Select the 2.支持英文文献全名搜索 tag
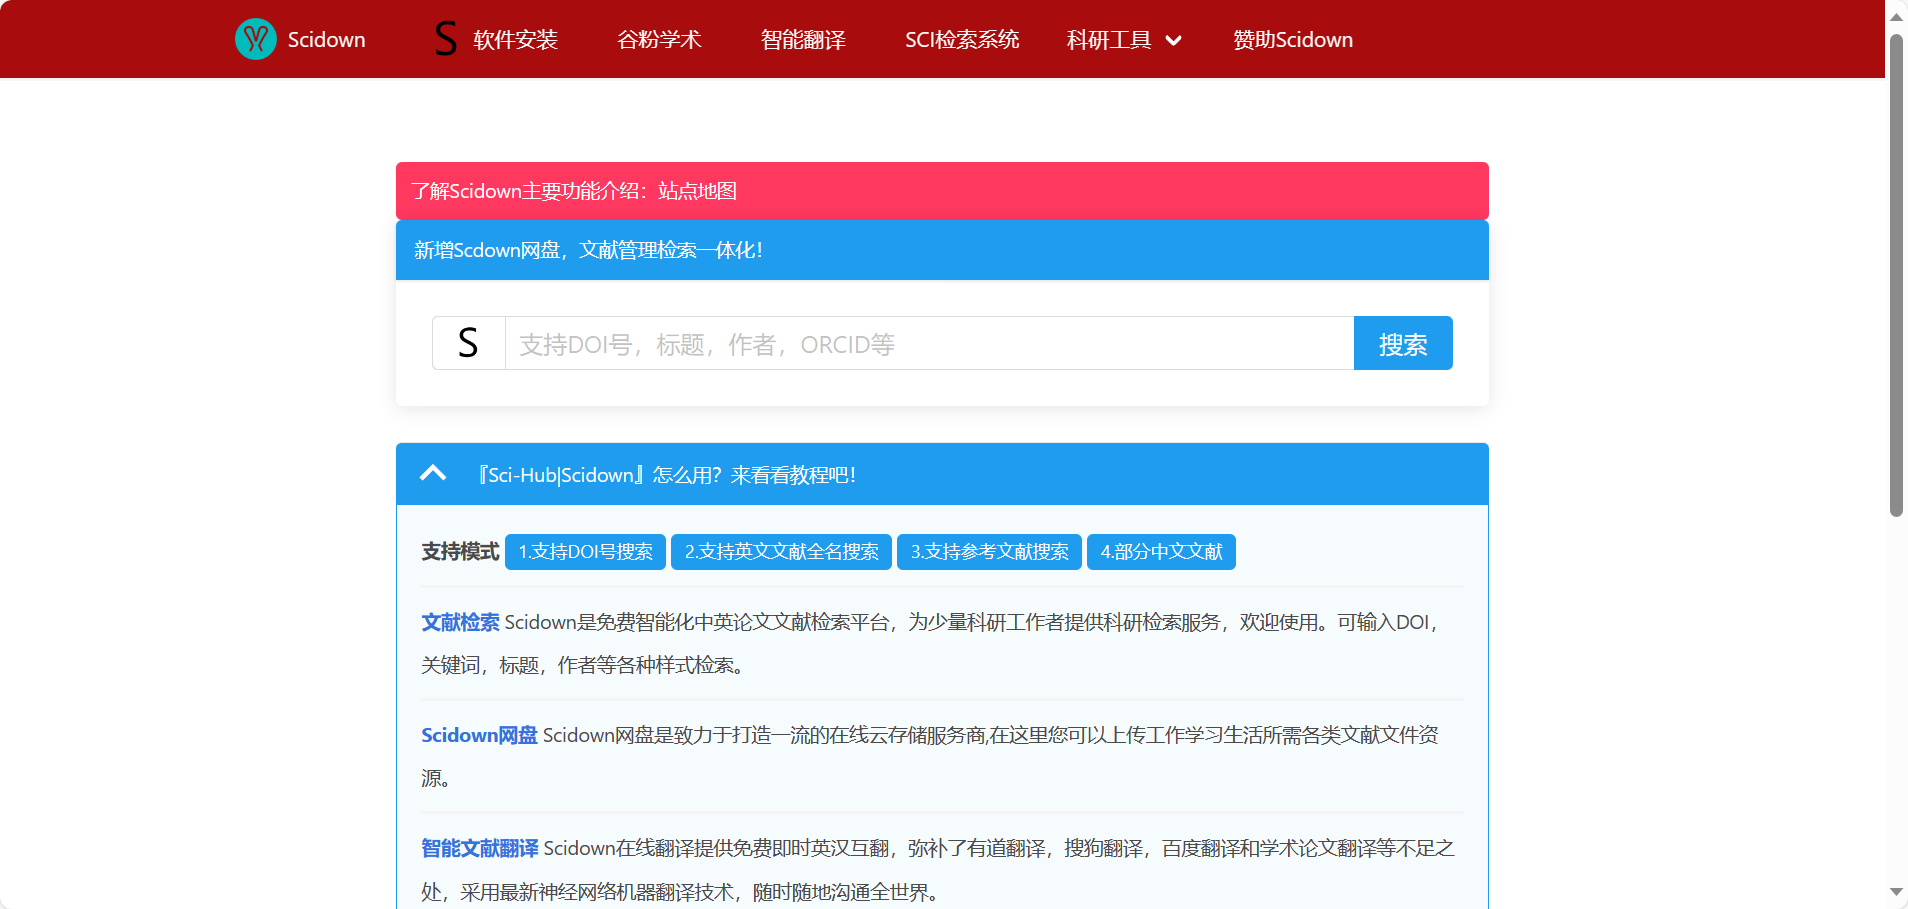Screen dimensions: 1908x909 (781, 552)
